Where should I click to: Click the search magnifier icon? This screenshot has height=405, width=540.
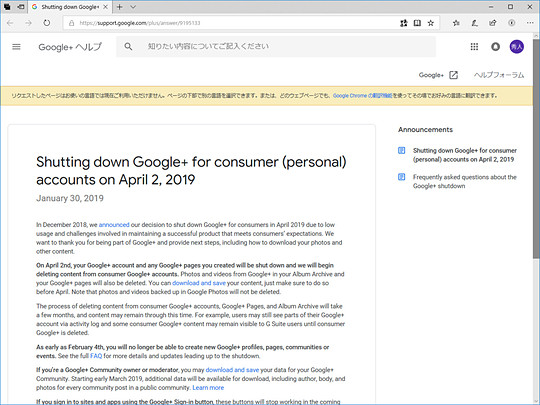pos(128,46)
